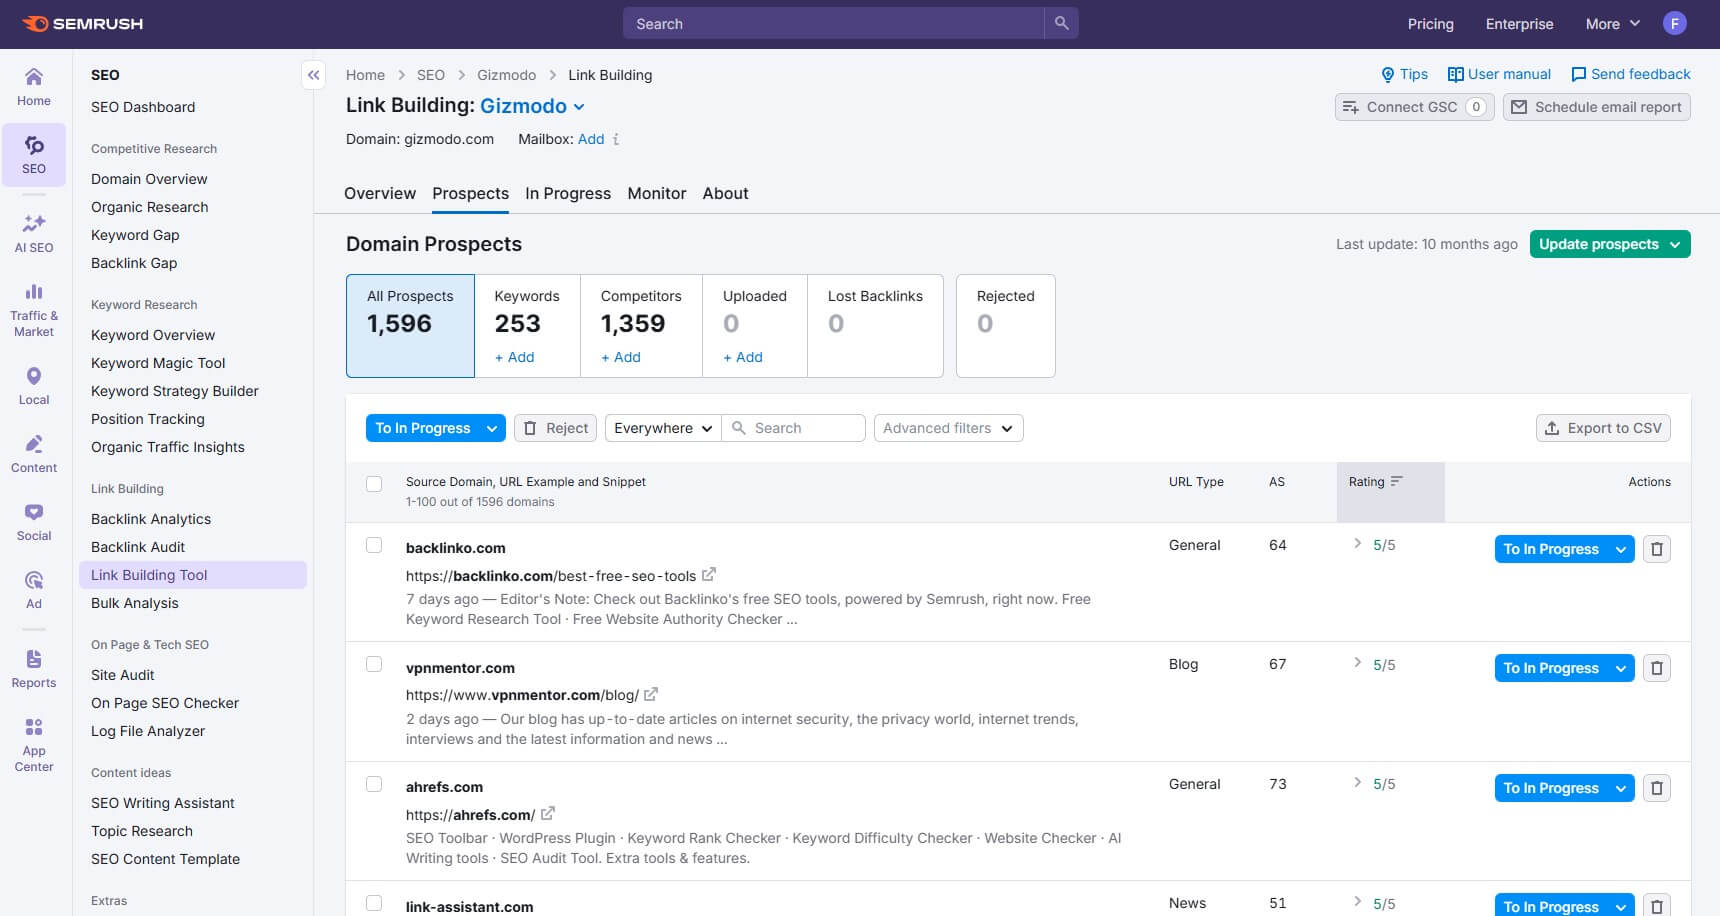Tick the ahrefs.com prospect checkbox
Viewport: 1720px width, 916px height.
374,783
